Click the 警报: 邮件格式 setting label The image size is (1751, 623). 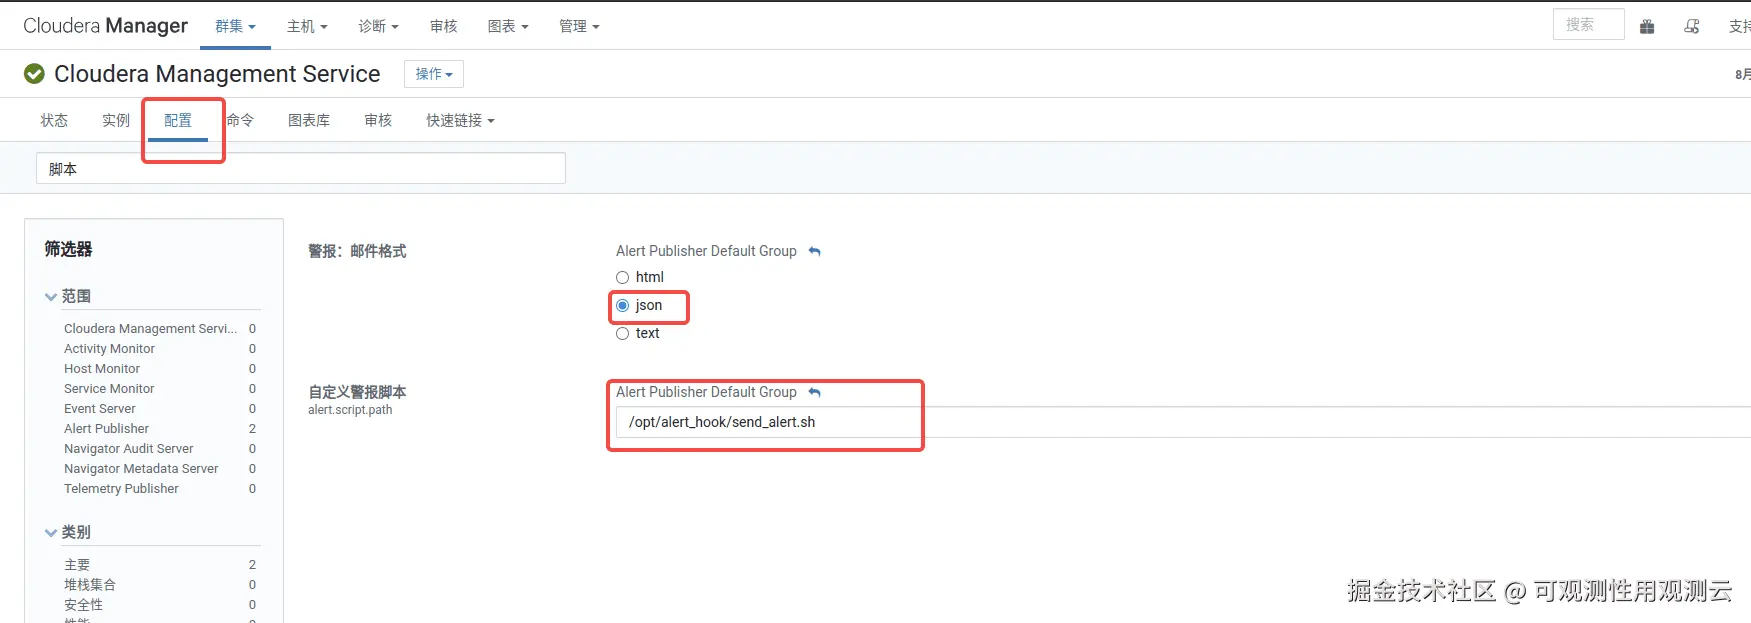point(357,251)
